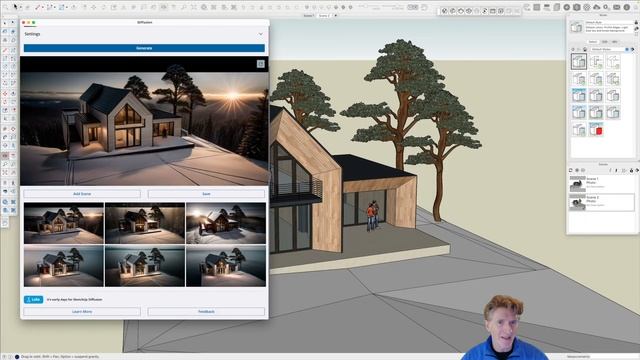Click the current style preview at top of Styles panel

pyautogui.click(x=576, y=27)
